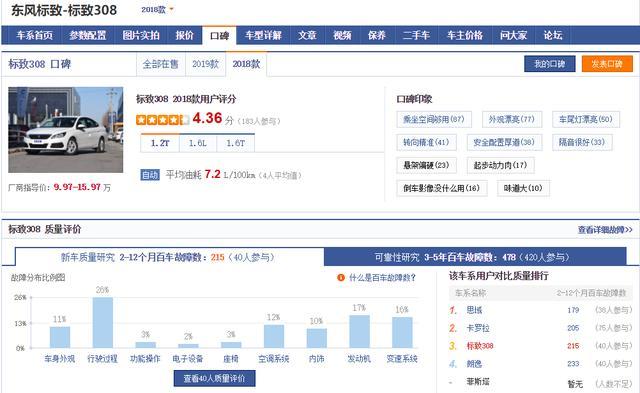Open 车型详解 navigation item
This screenshot has height=393, width=640.
click(x=263, y=36)
